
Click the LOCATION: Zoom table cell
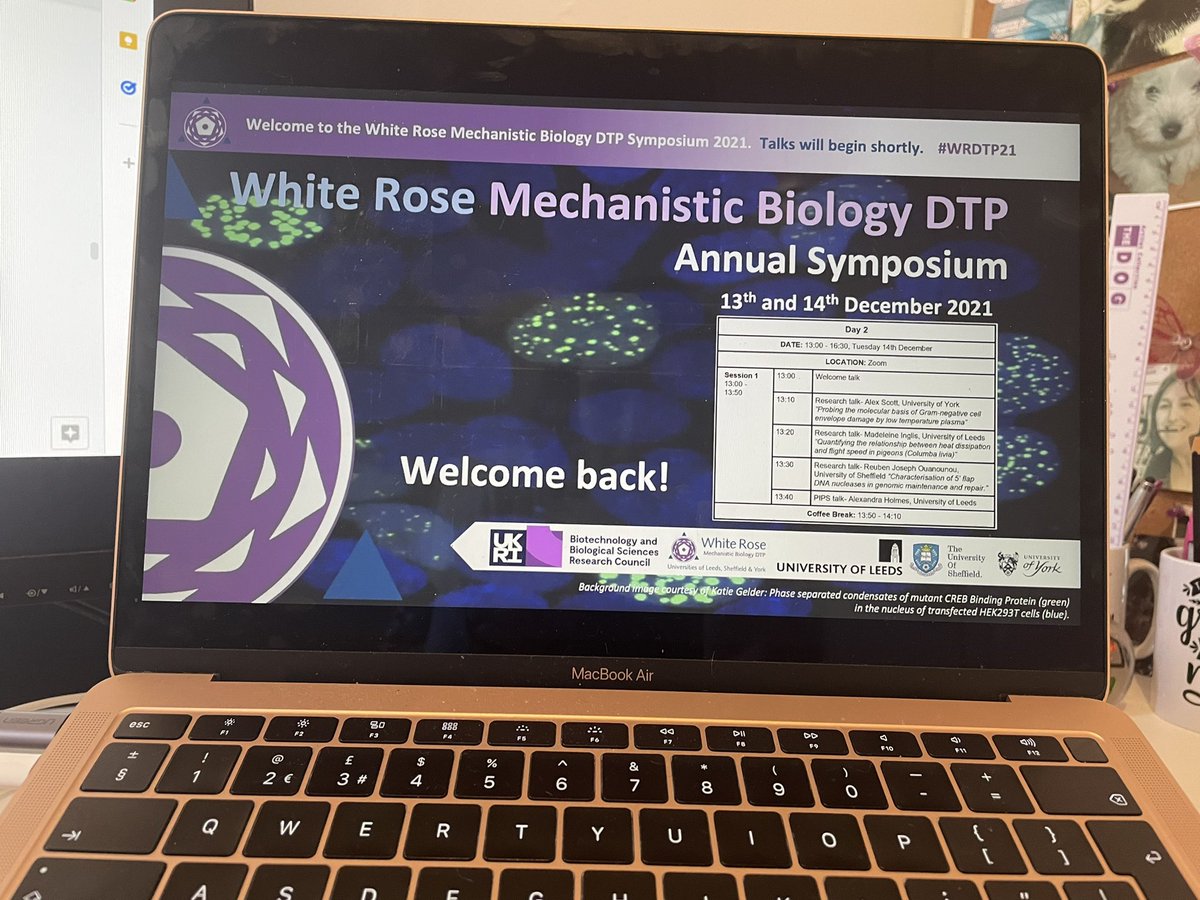(856, 362)
